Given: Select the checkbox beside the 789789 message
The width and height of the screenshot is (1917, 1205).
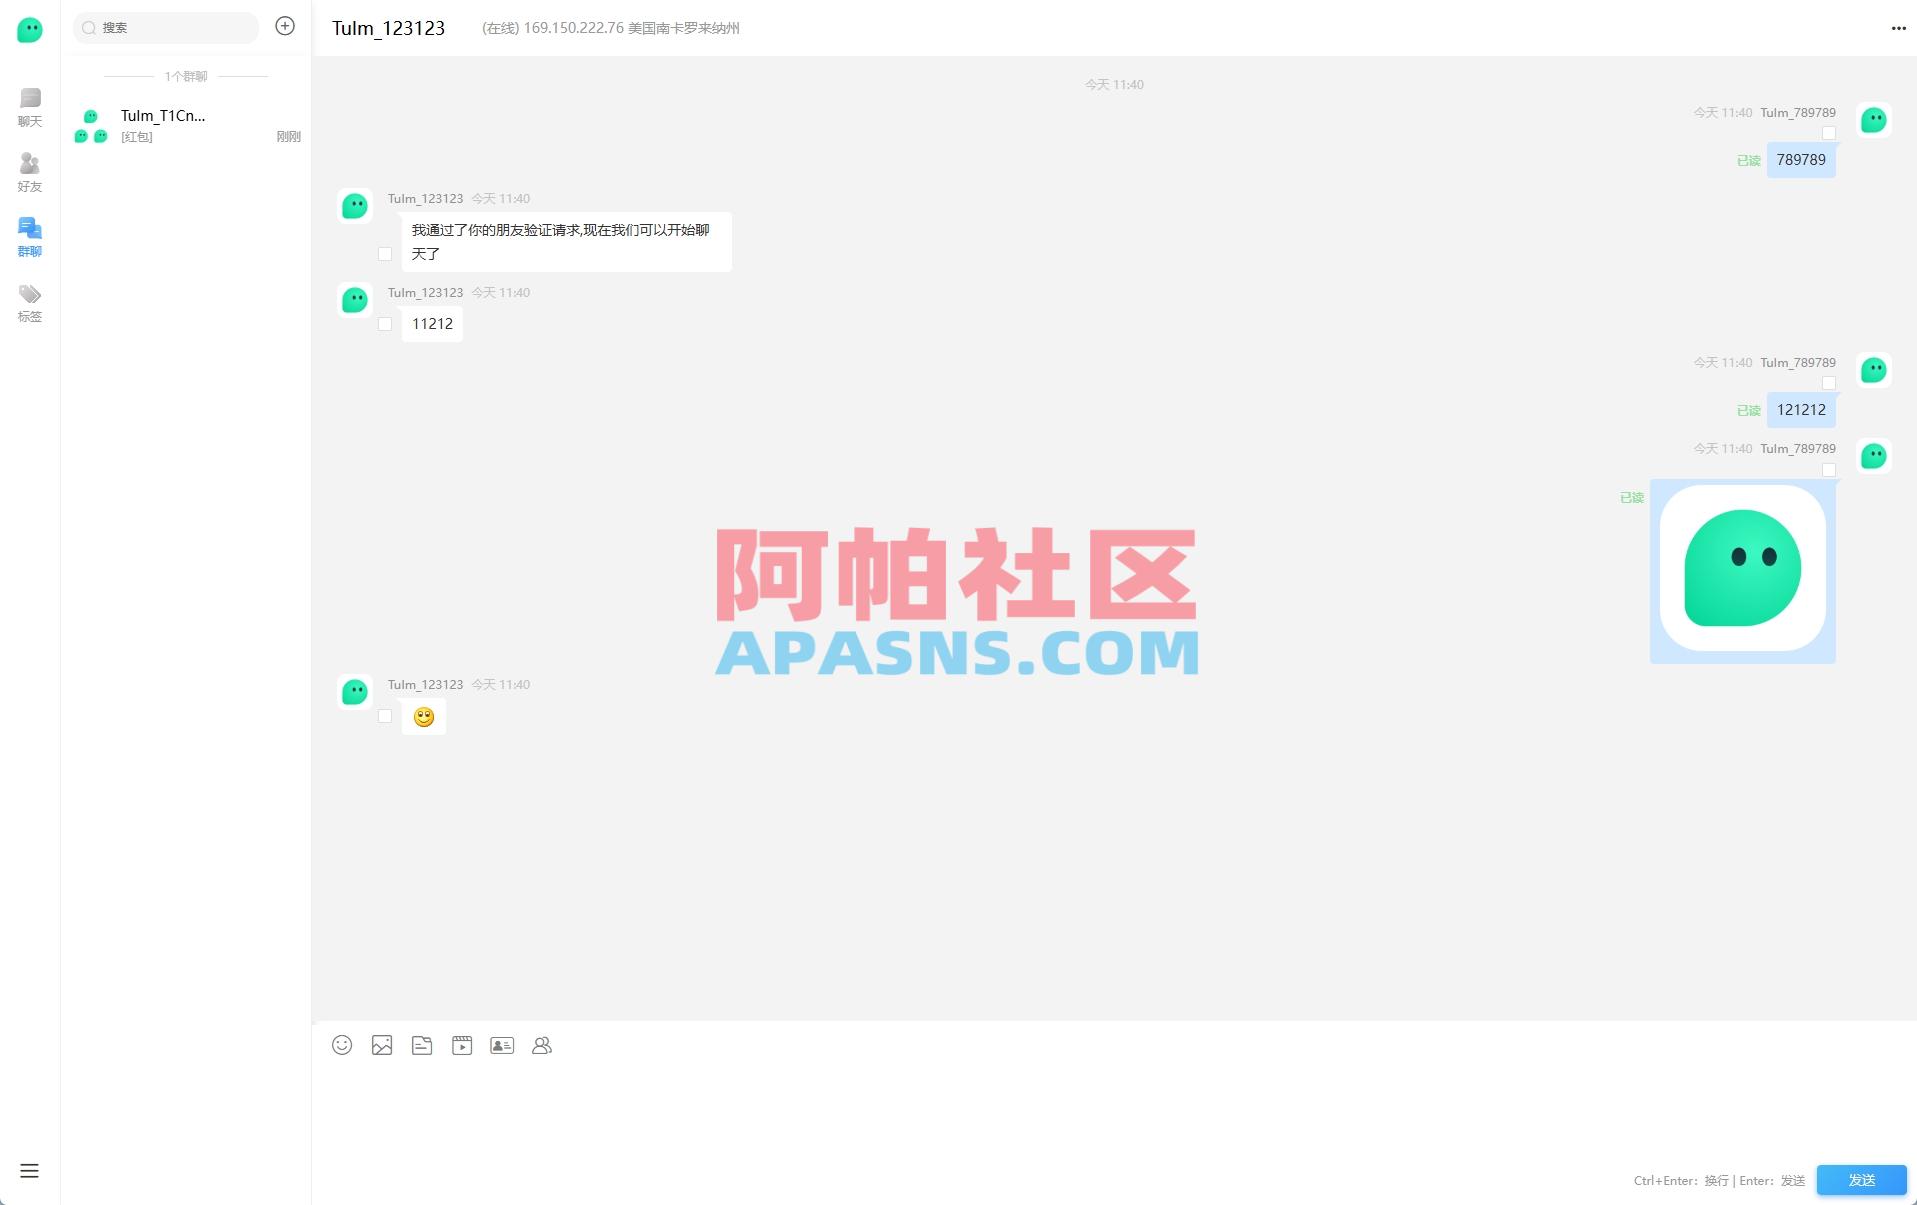Looking at the screenshot, I should pyautogui.click(x=1829, y=133).
